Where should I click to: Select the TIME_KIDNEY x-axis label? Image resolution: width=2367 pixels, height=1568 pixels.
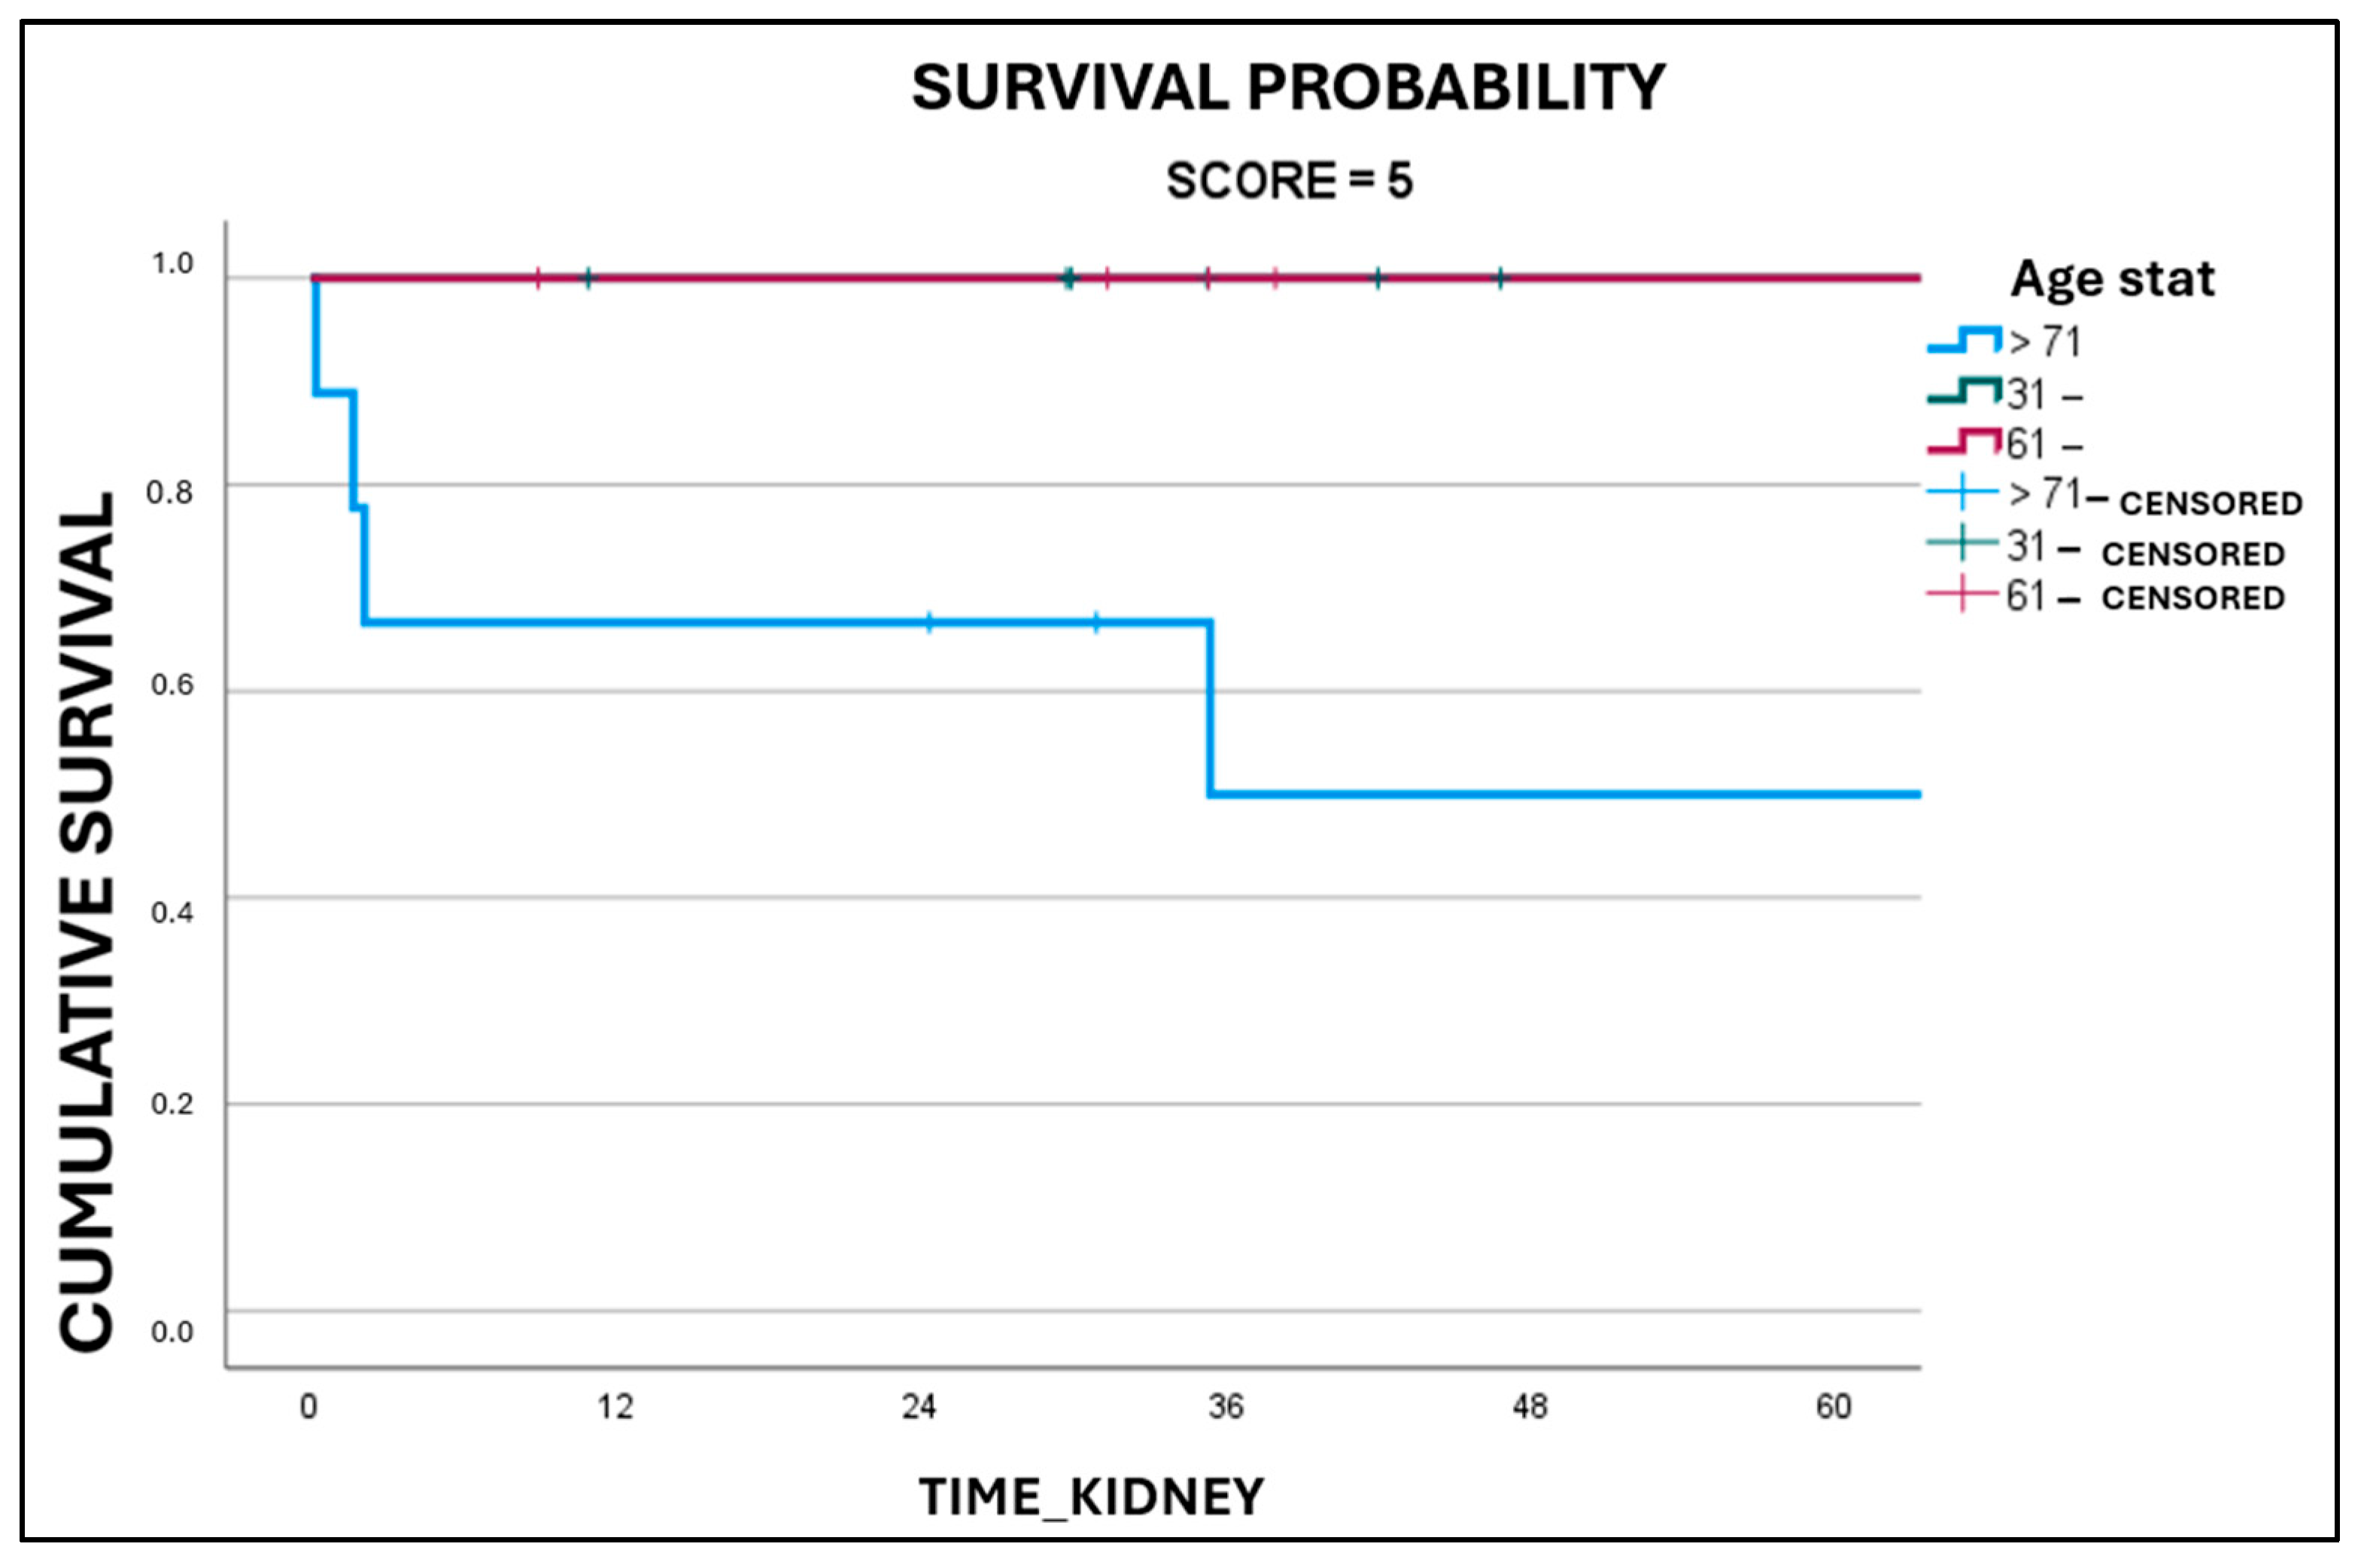click(1091, 1498)
